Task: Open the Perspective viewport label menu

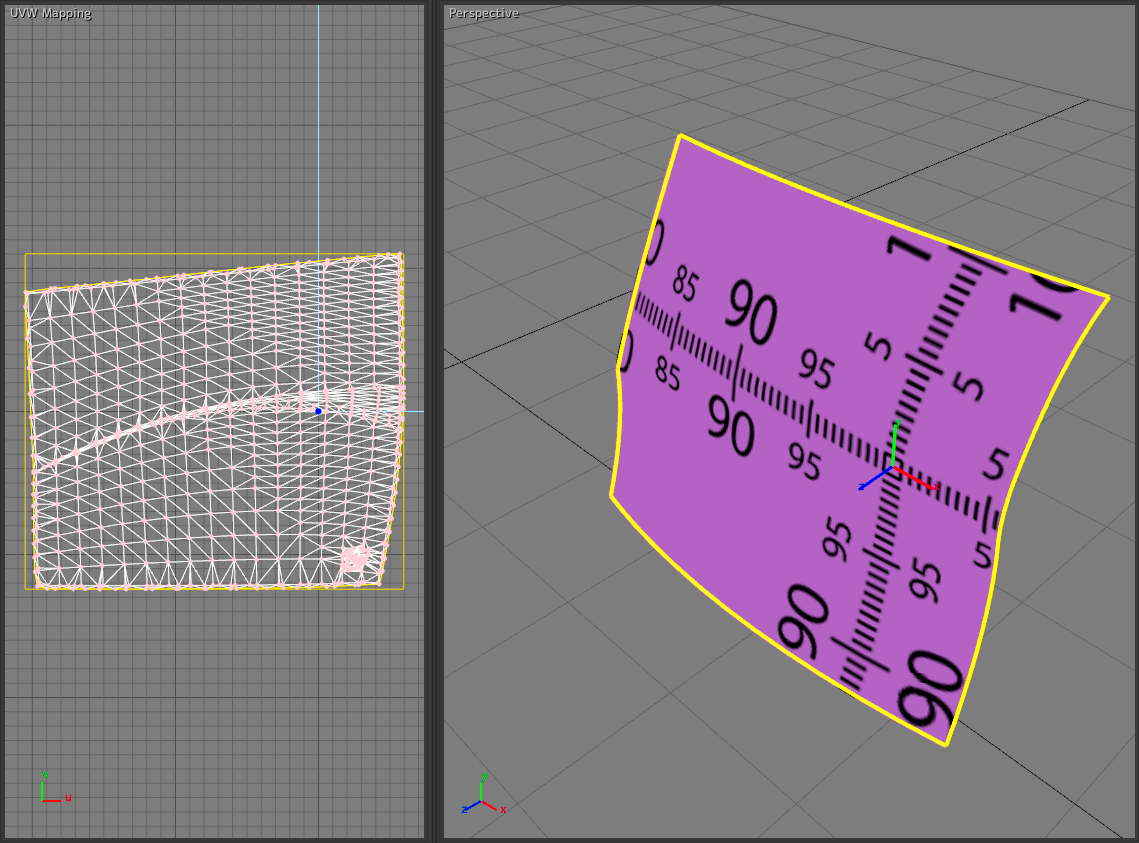Action: pos(483,13)
